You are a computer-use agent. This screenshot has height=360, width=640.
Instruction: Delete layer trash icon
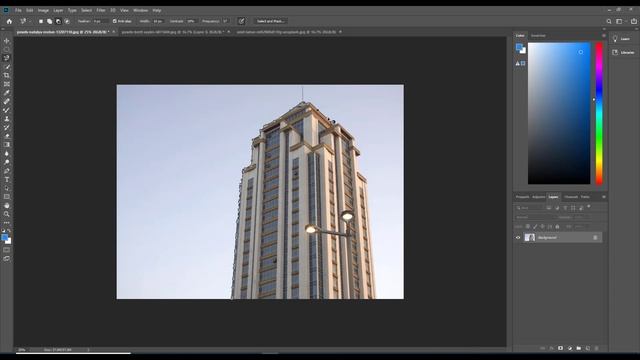(x=597, y=348)
